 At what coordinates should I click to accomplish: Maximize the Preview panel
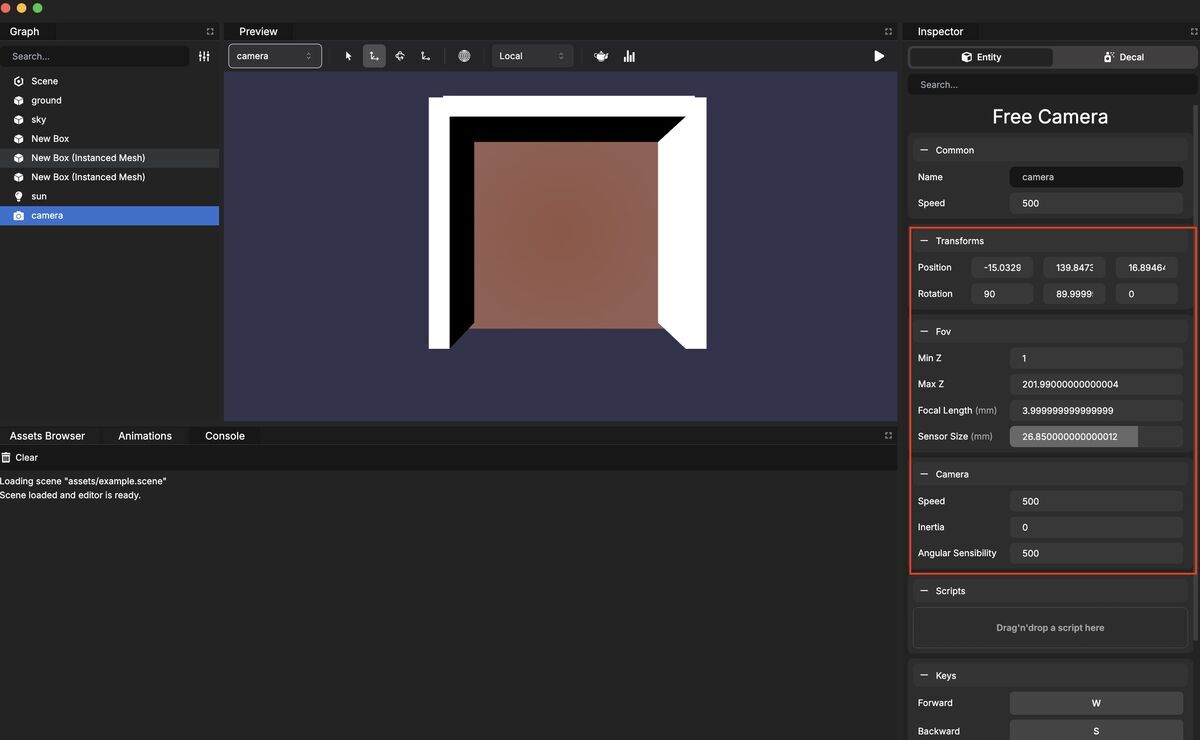coord(888,32)
